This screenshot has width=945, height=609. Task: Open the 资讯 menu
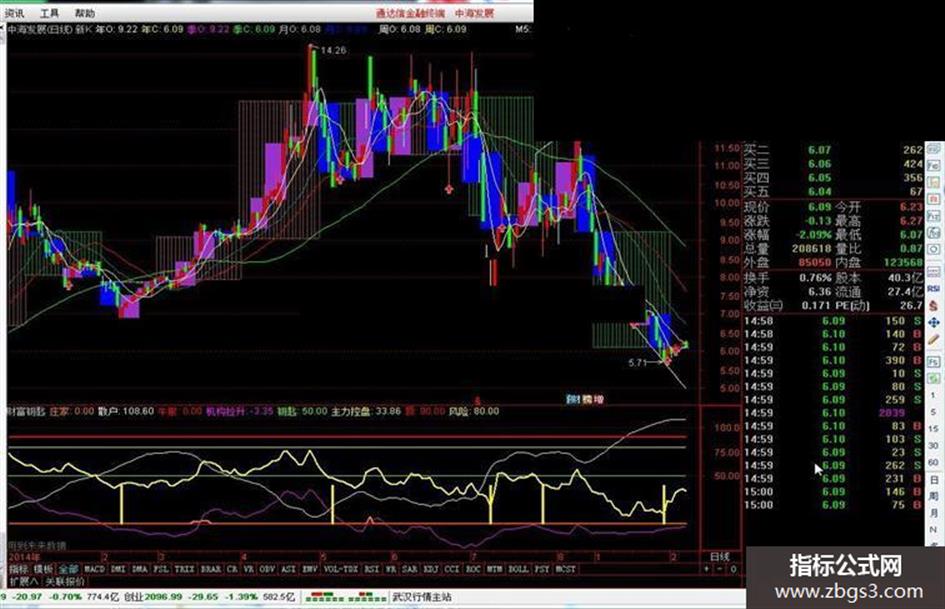point(14,13)
